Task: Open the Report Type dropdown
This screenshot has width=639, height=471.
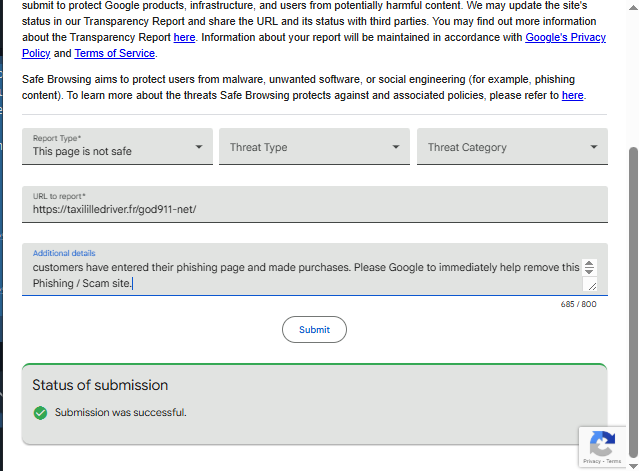Action: click(117, 147)
